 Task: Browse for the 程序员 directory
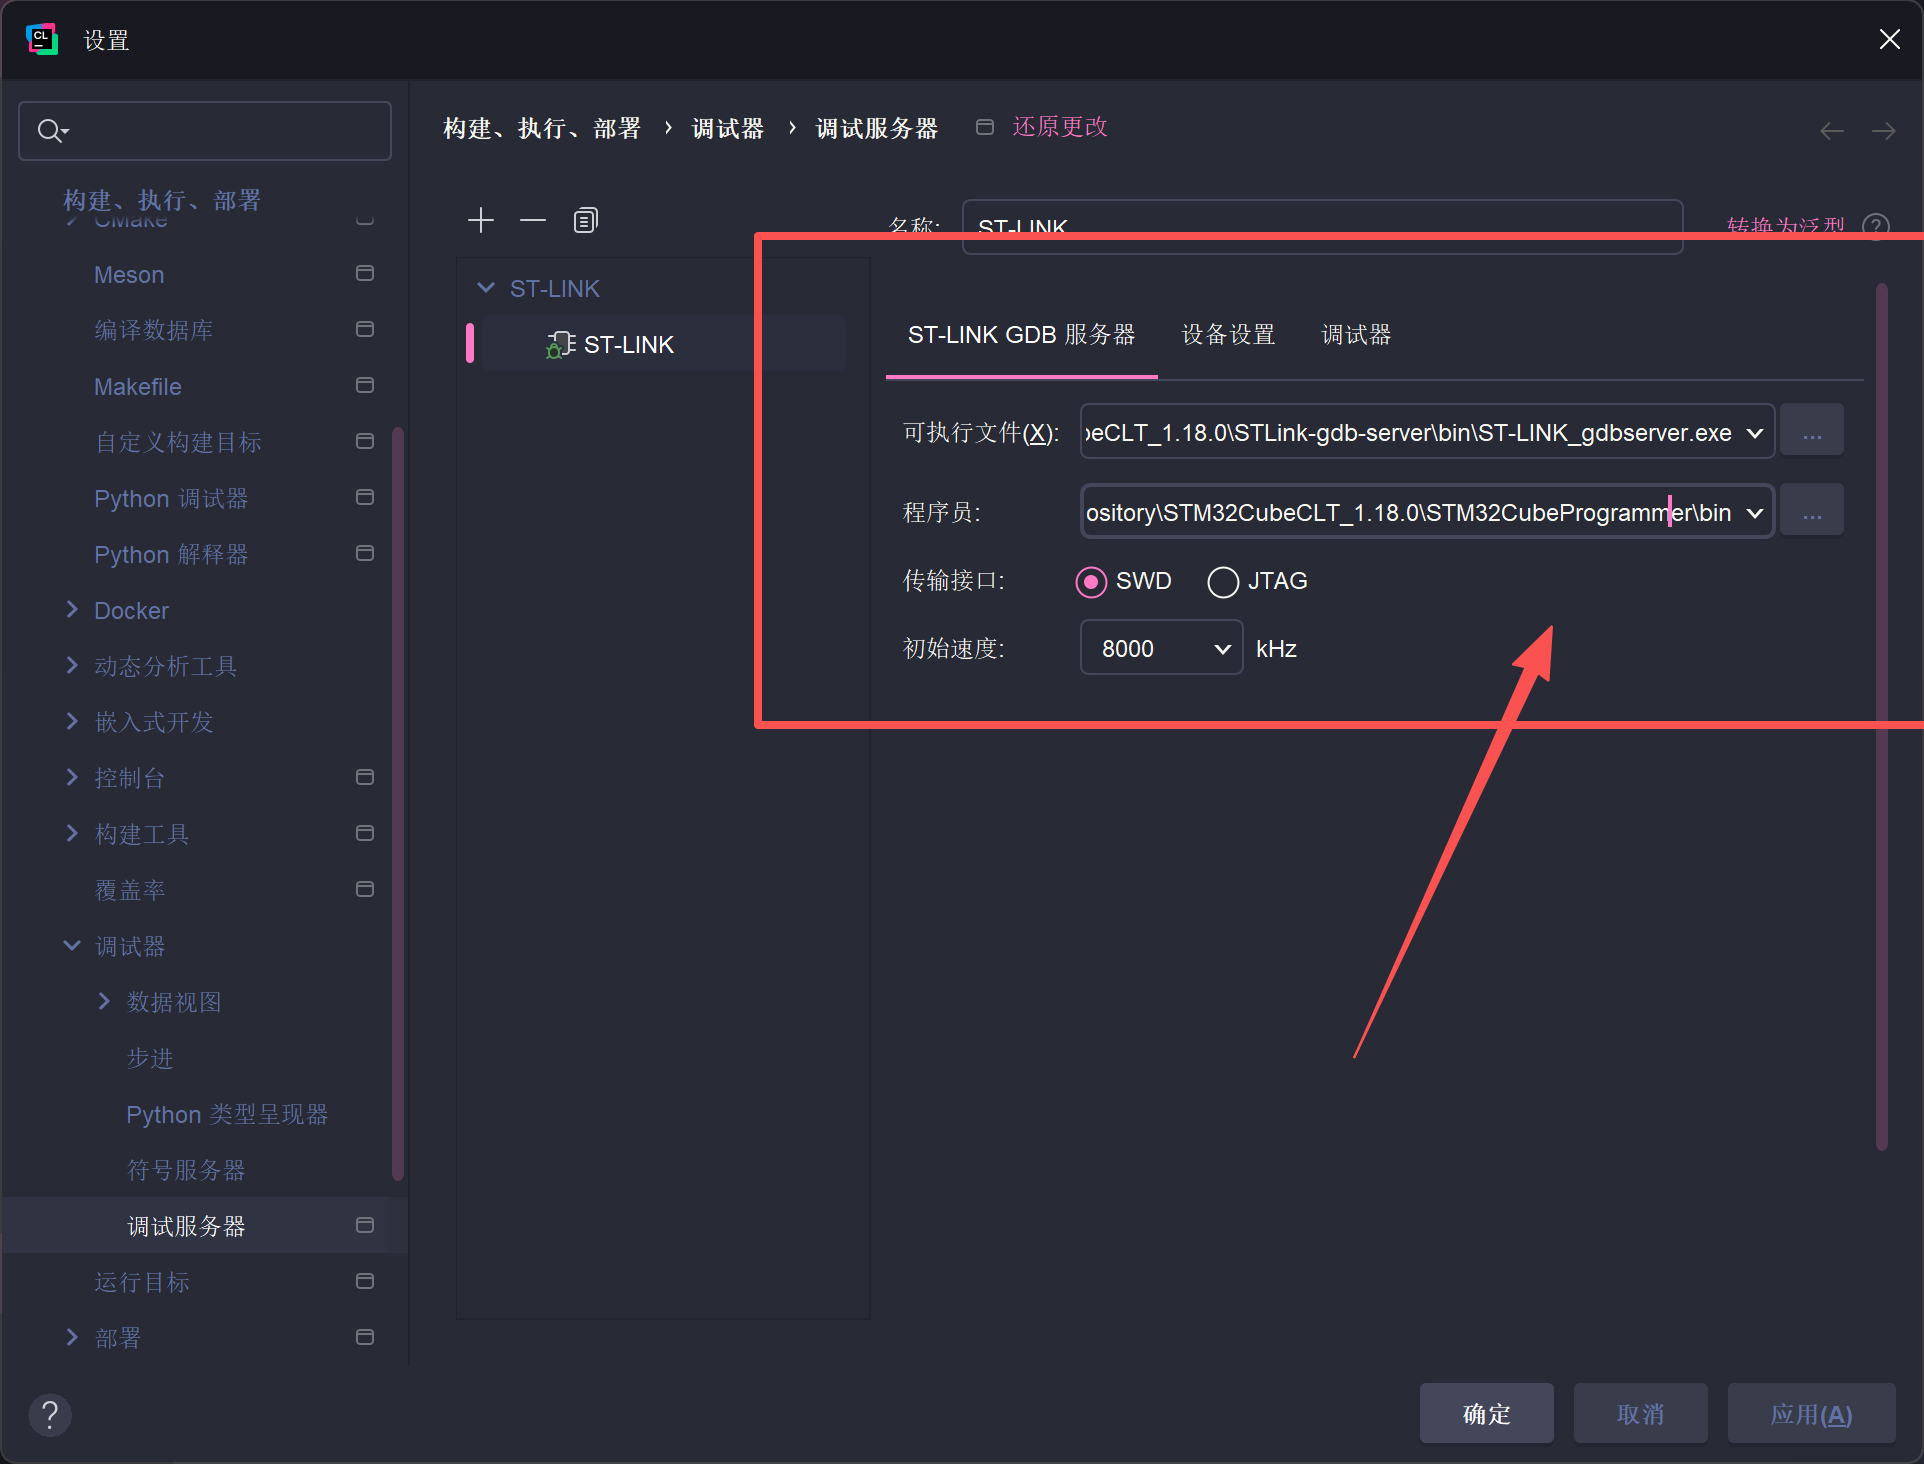[1812, 511]
